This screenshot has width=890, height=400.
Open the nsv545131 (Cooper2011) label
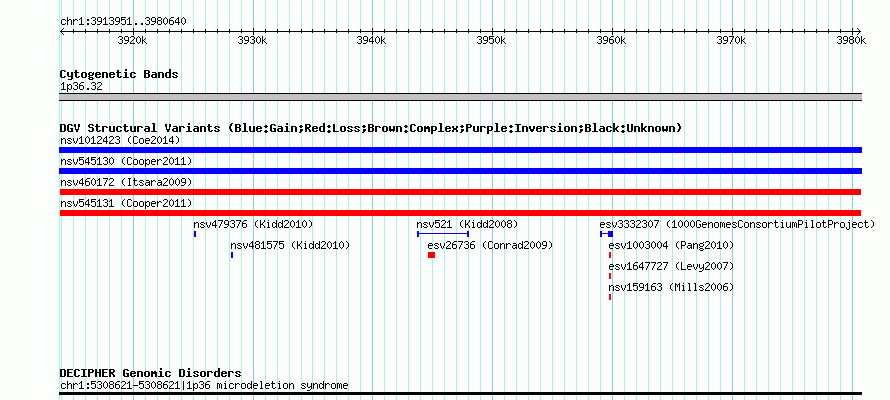[x=126, y=203]
